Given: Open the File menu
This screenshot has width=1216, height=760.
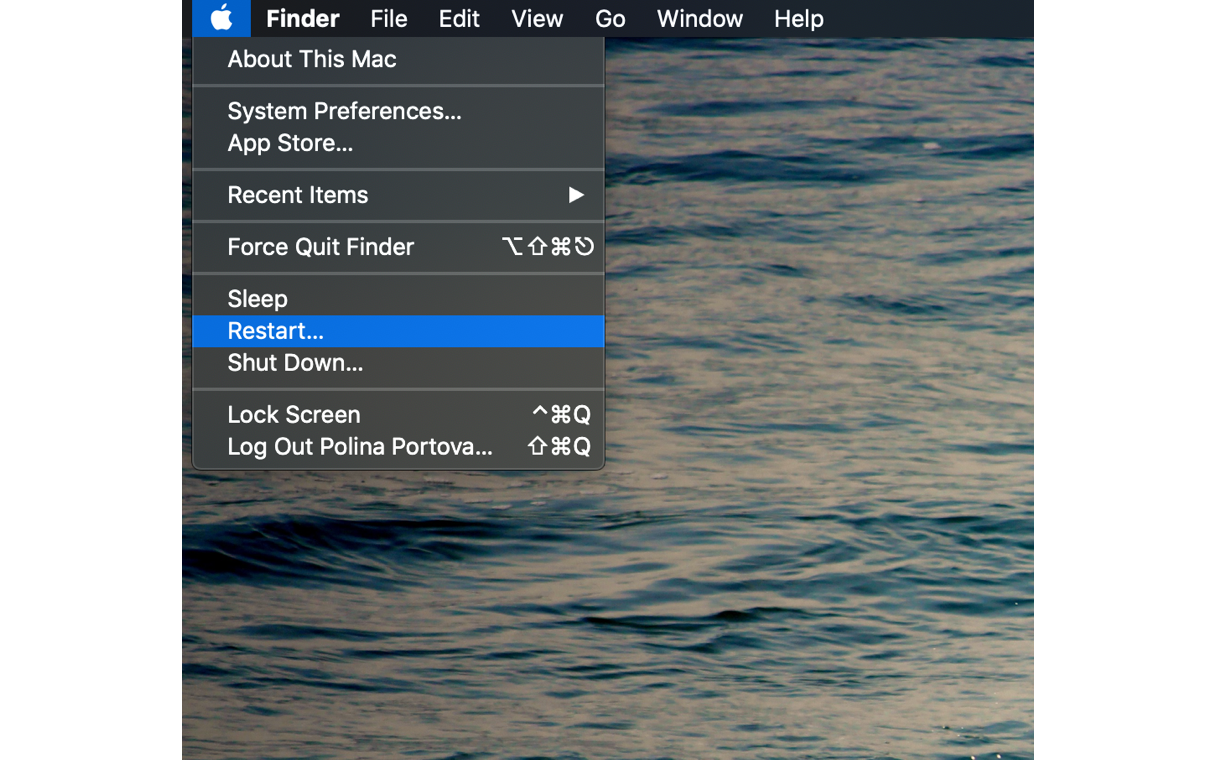Looking at the screenshot, I should (389, 18).
